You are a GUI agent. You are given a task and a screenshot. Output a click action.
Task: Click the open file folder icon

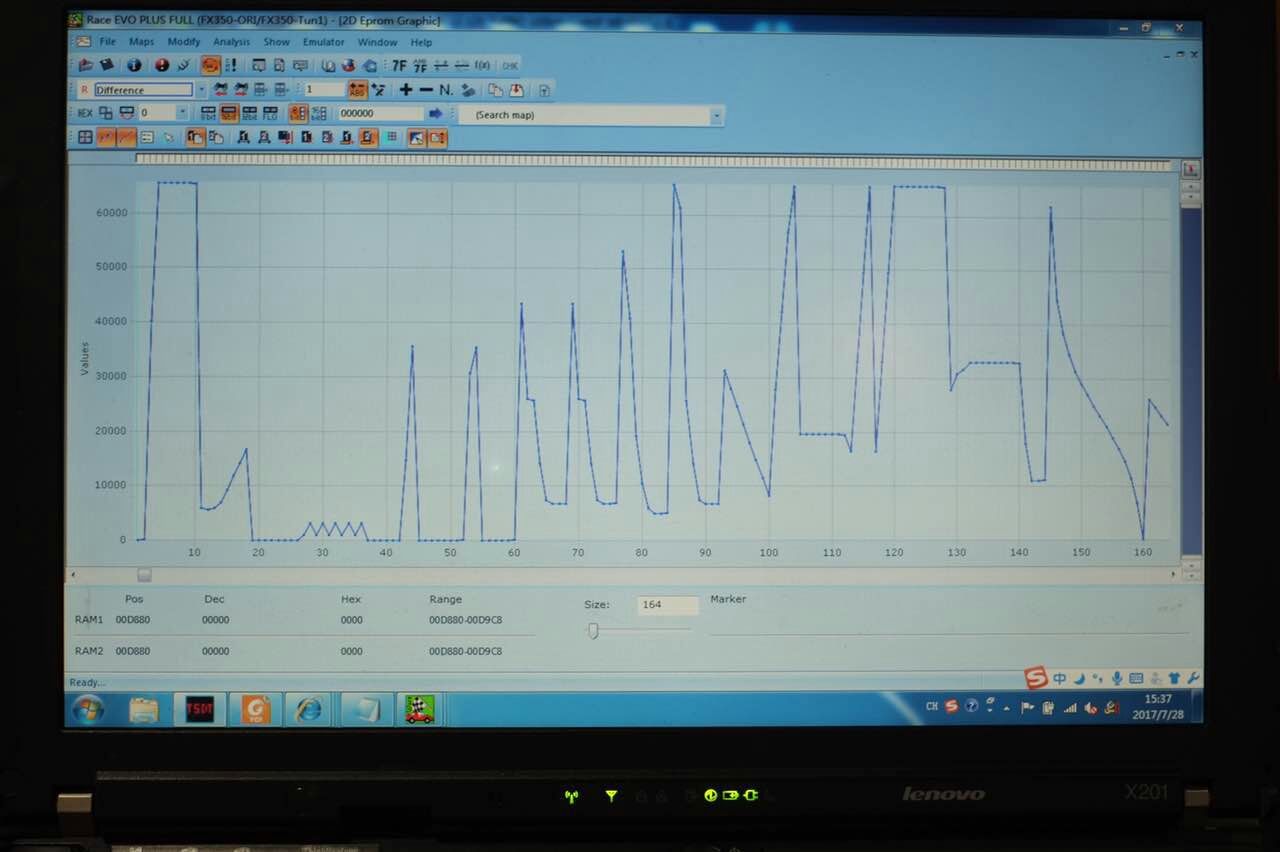[x=85, y=65]
